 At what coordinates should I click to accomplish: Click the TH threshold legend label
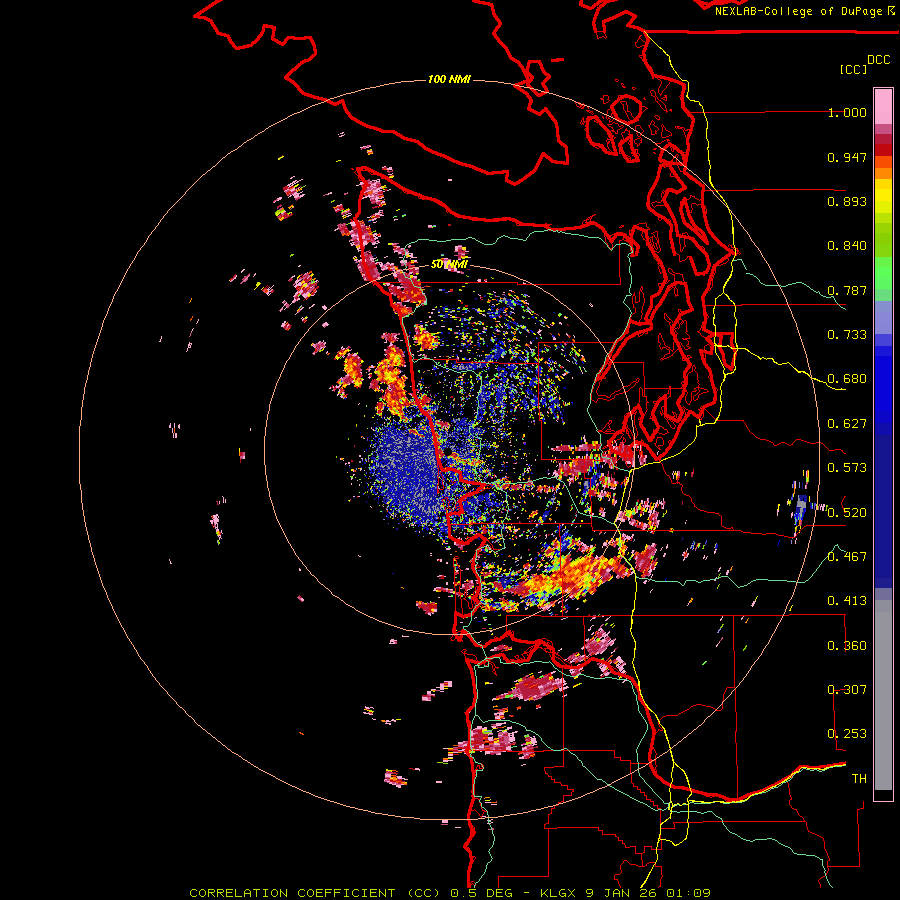point(859,779)
